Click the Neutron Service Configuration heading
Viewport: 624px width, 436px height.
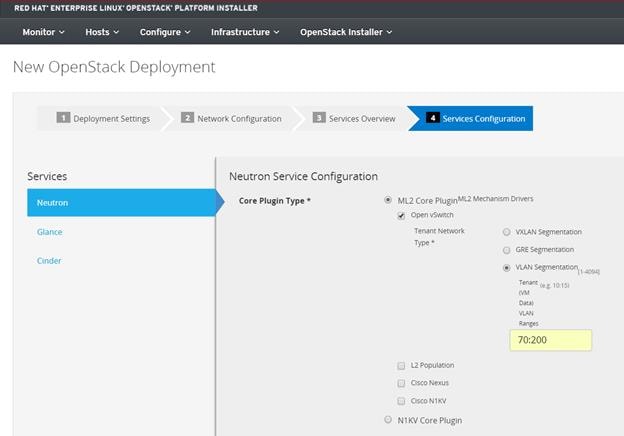click(x=303, y=176)
